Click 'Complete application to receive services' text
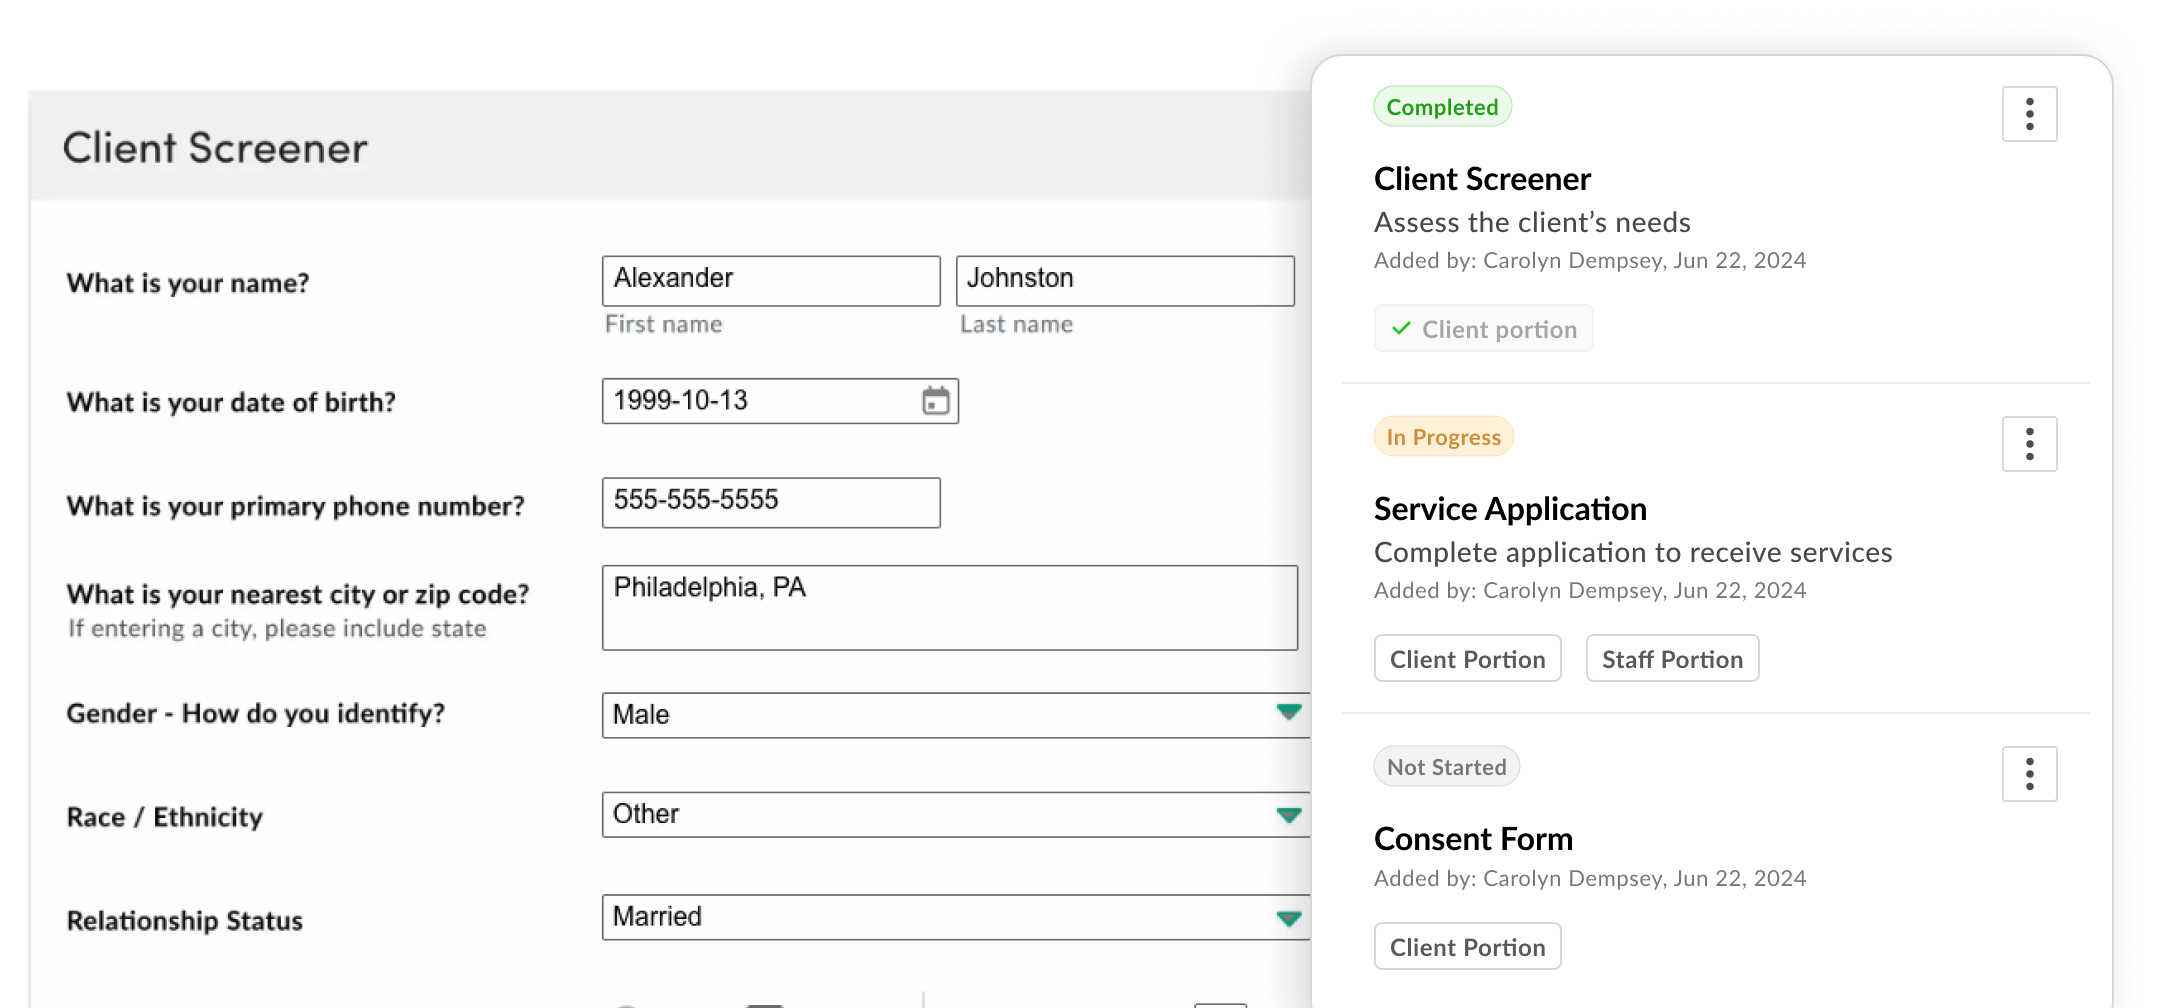 [x=1633, y=552]
